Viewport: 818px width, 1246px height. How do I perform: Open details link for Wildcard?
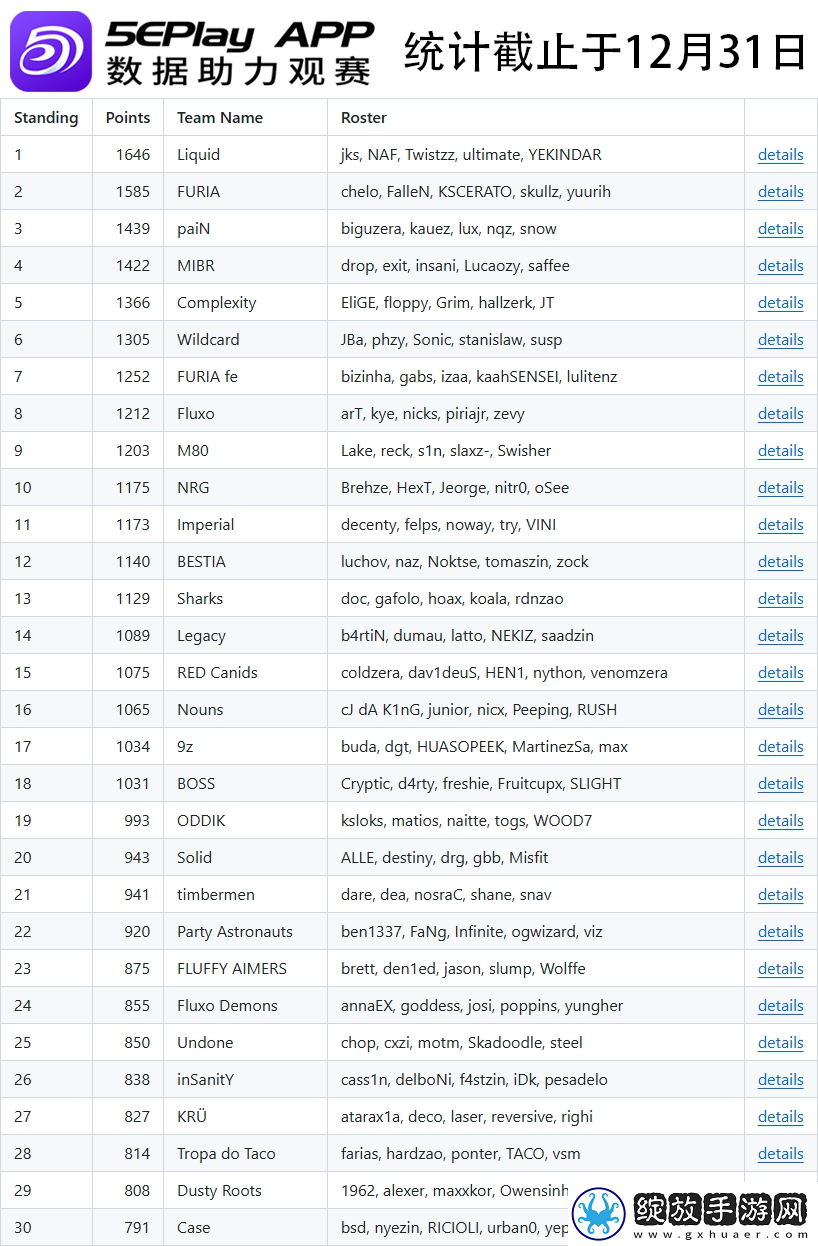780,340
